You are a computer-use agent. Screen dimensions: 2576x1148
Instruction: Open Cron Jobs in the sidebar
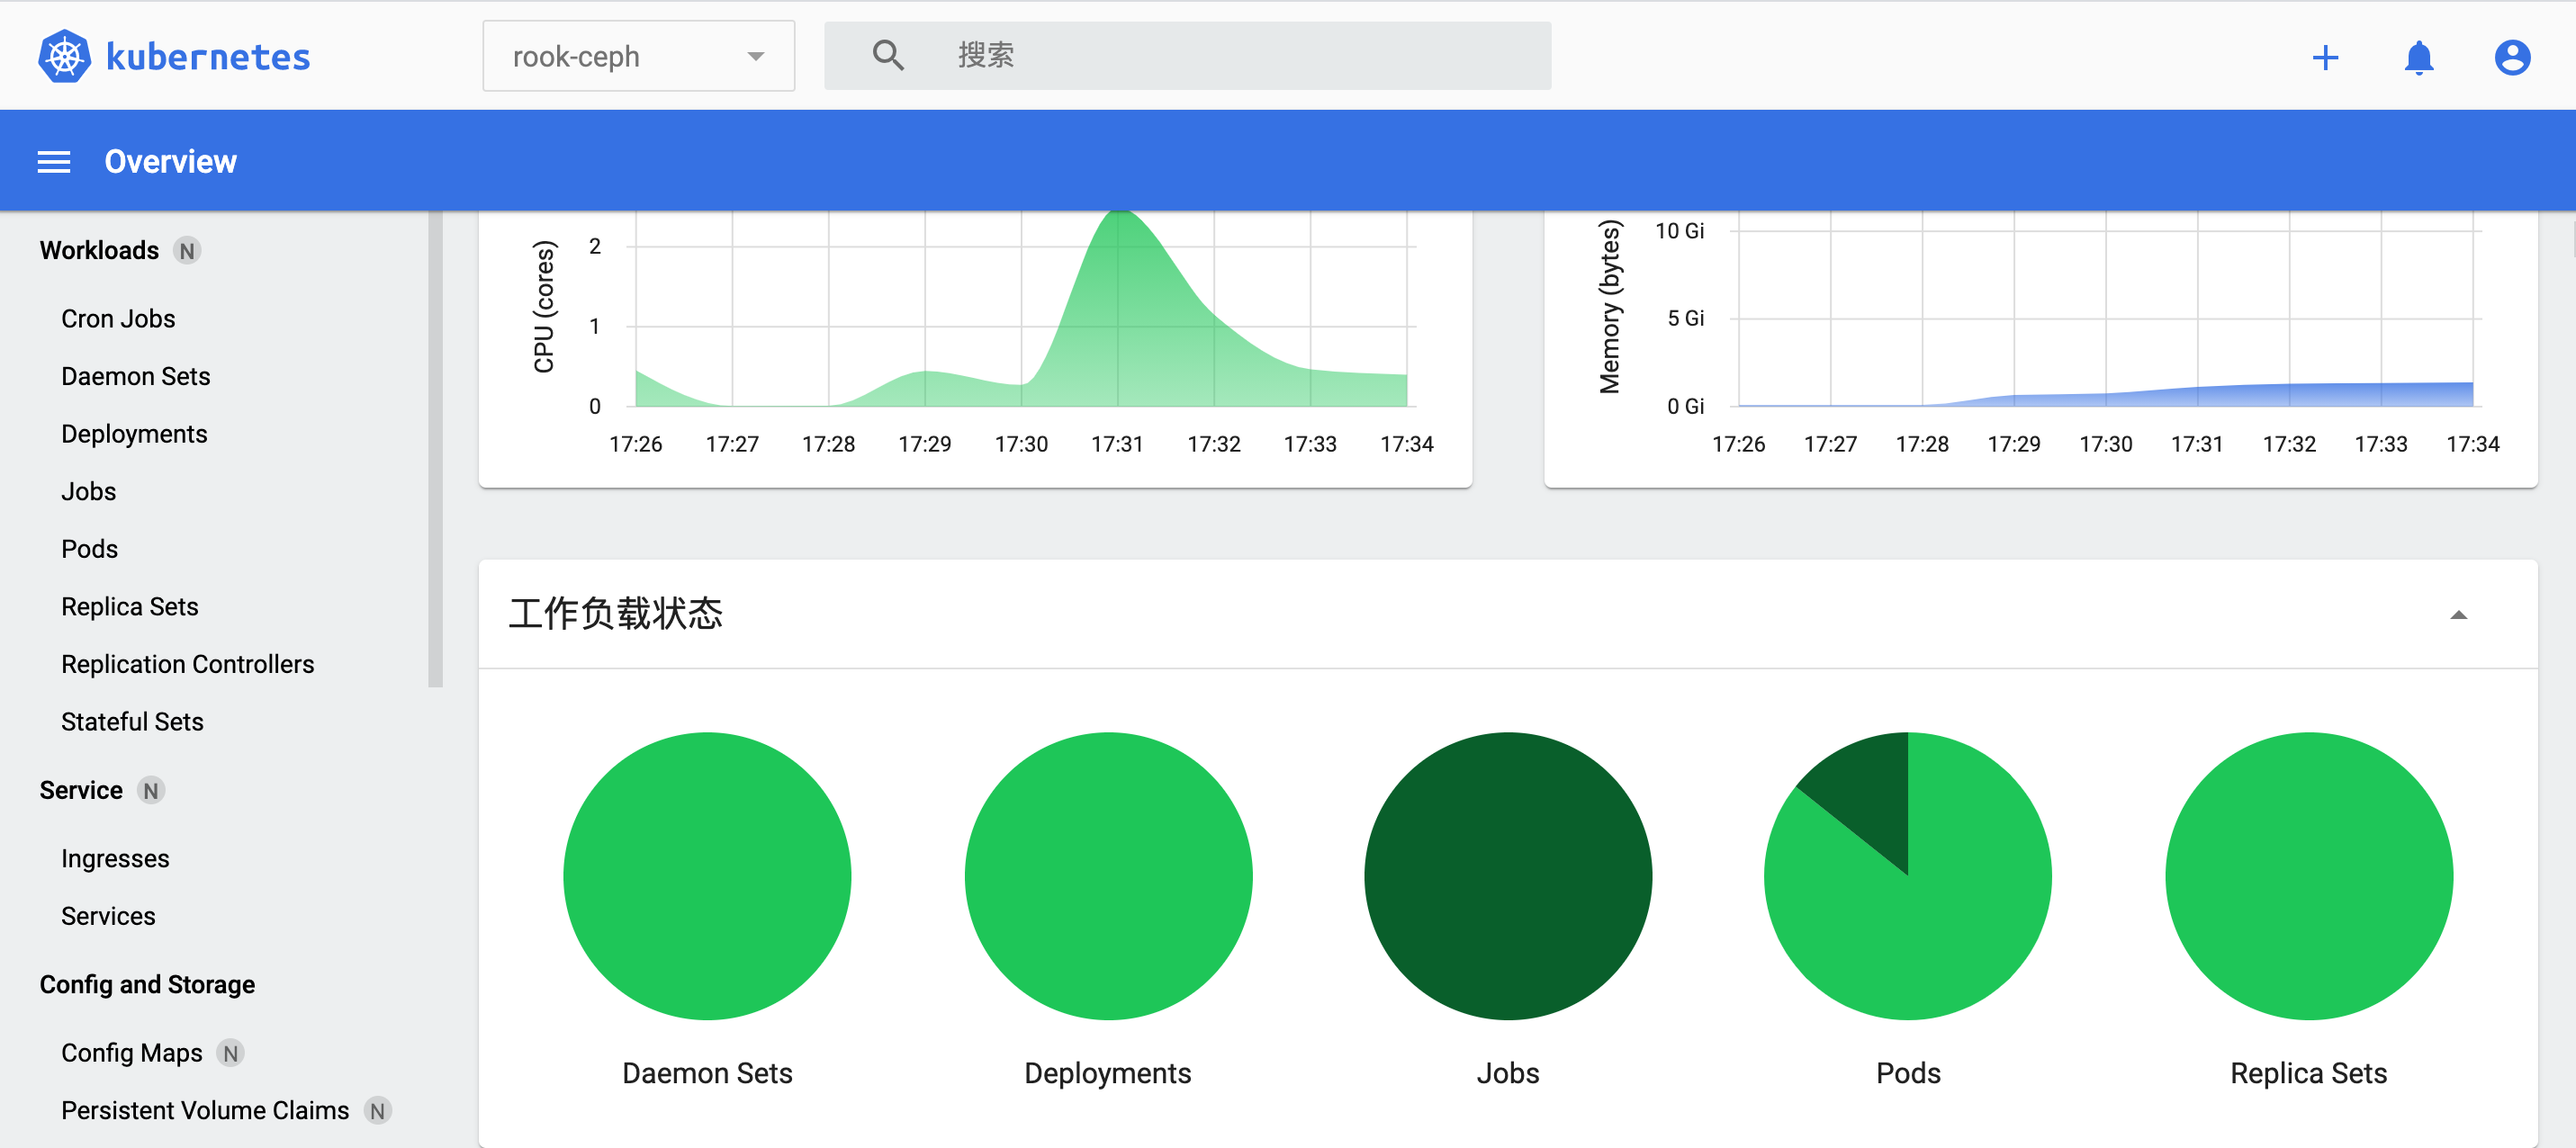[118, 319]
